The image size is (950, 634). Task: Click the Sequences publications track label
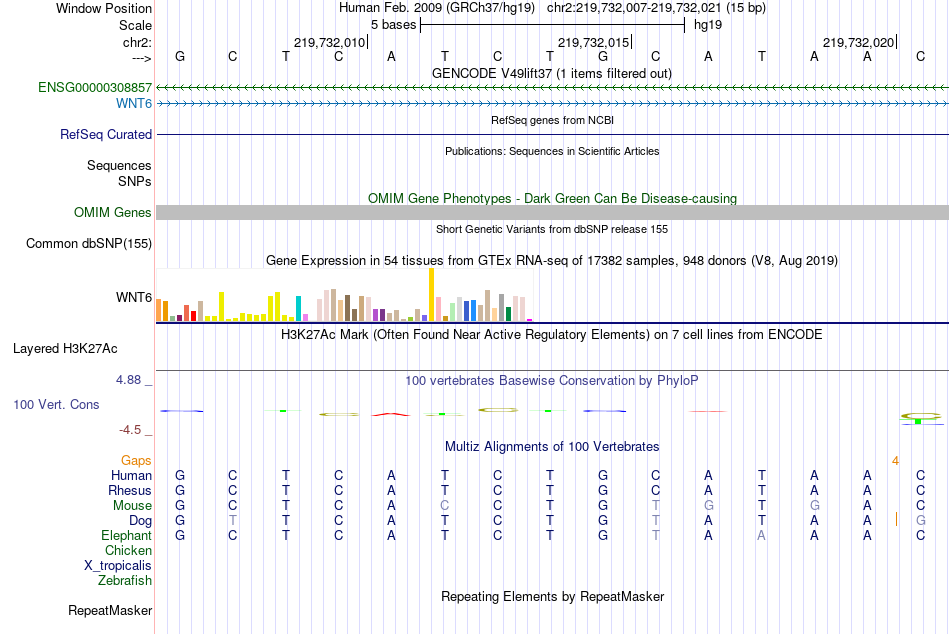pos(119,165)
